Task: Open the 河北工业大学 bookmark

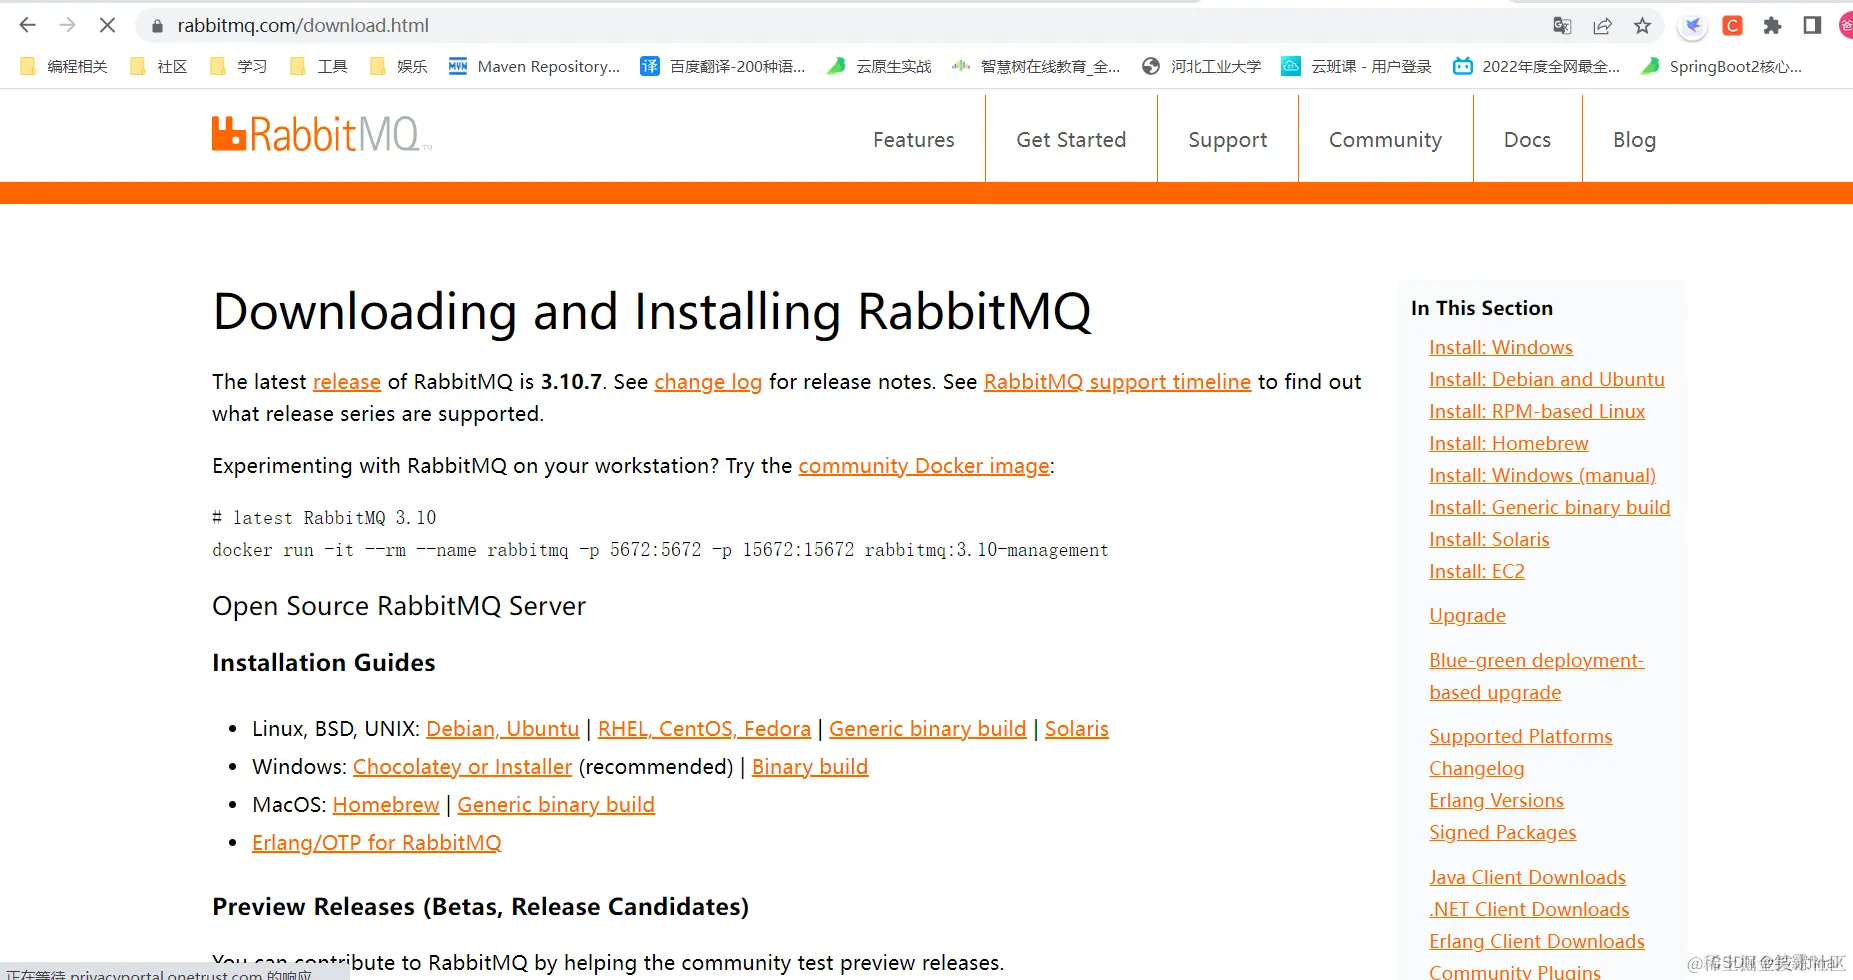Action: point(1201,66)
